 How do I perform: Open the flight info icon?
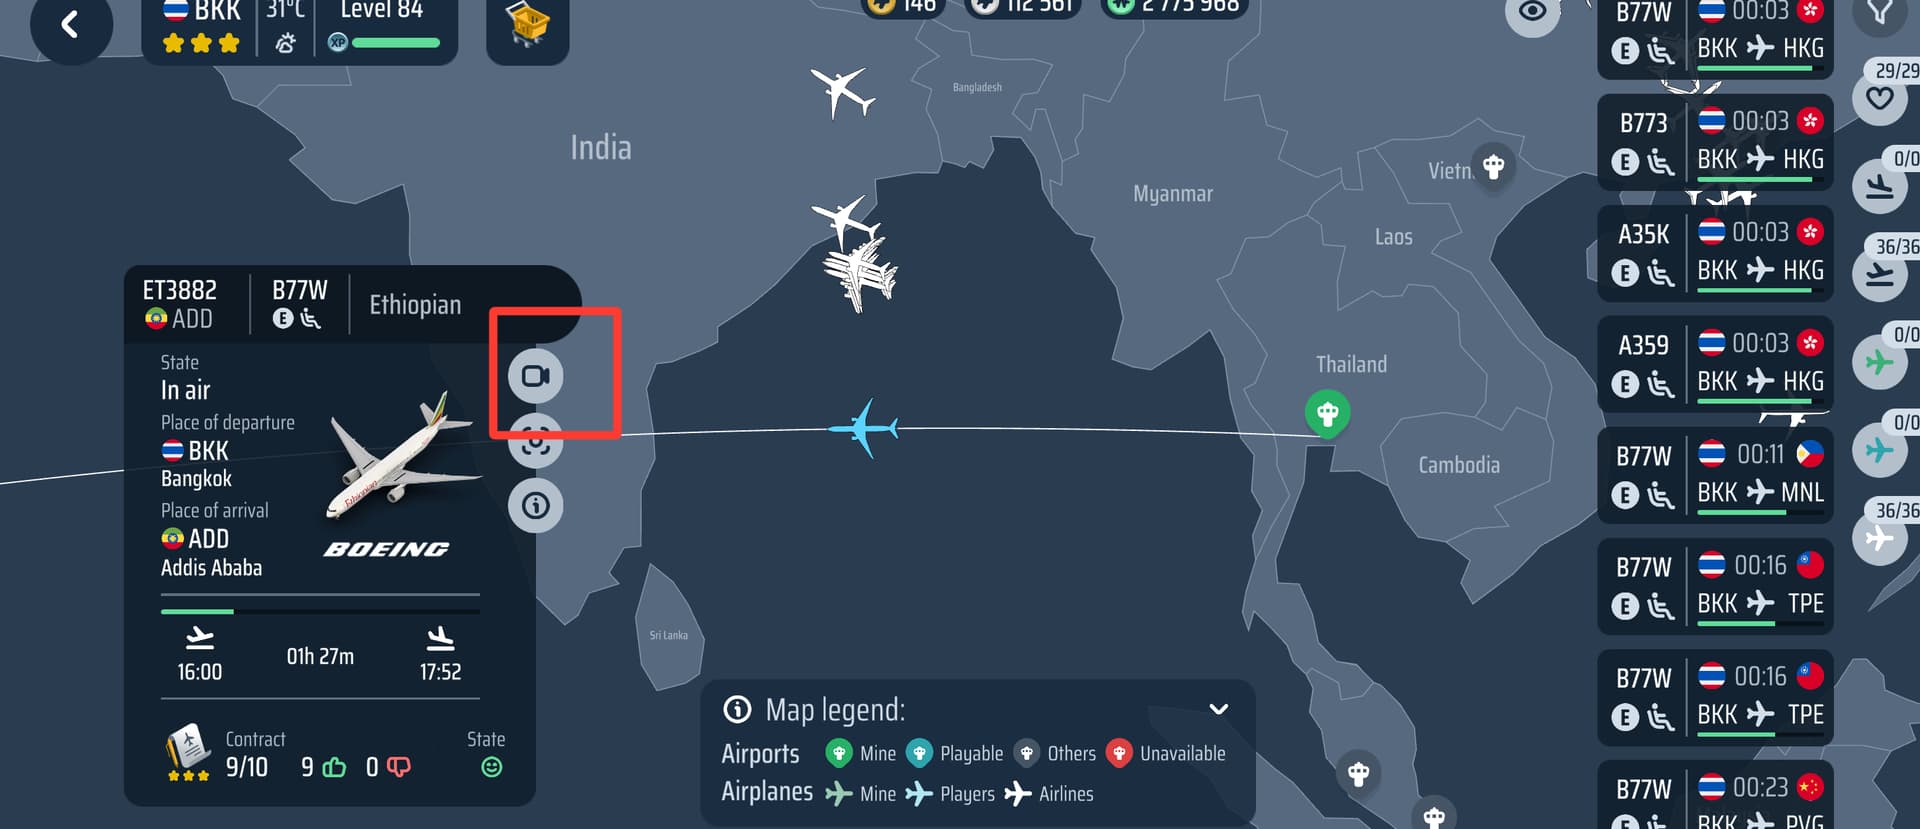[536, 505]
